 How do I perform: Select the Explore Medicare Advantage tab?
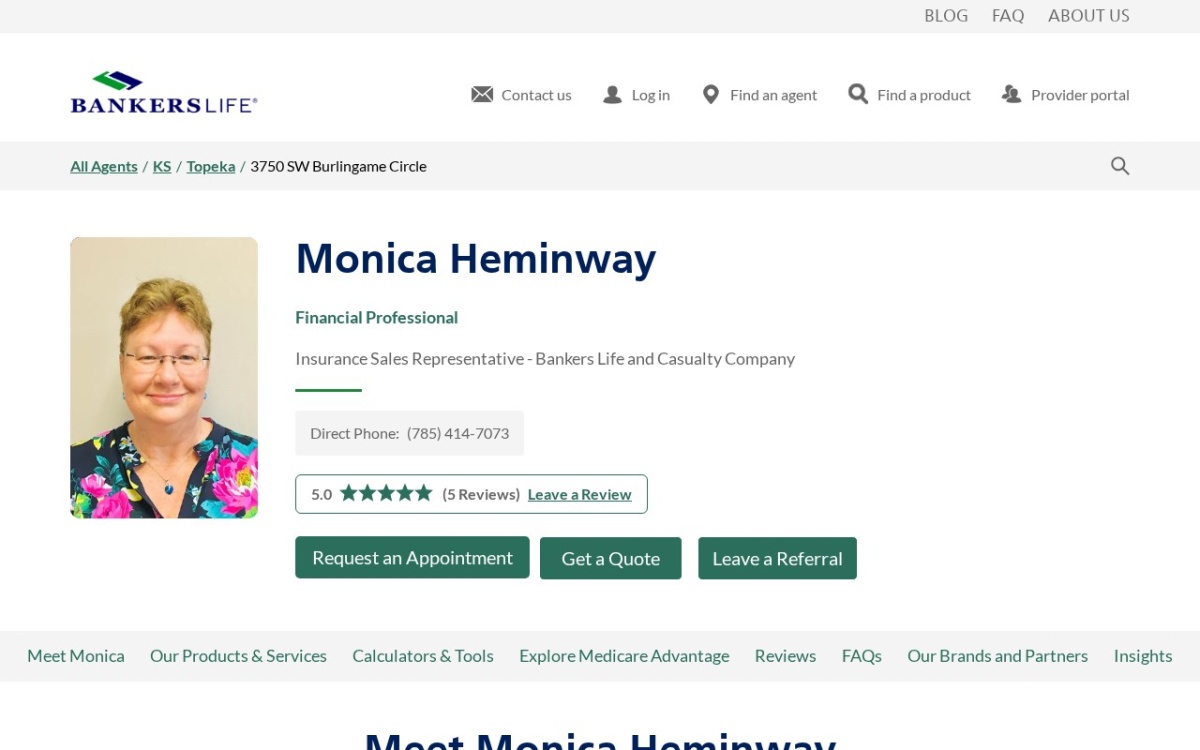coord(624,656)
